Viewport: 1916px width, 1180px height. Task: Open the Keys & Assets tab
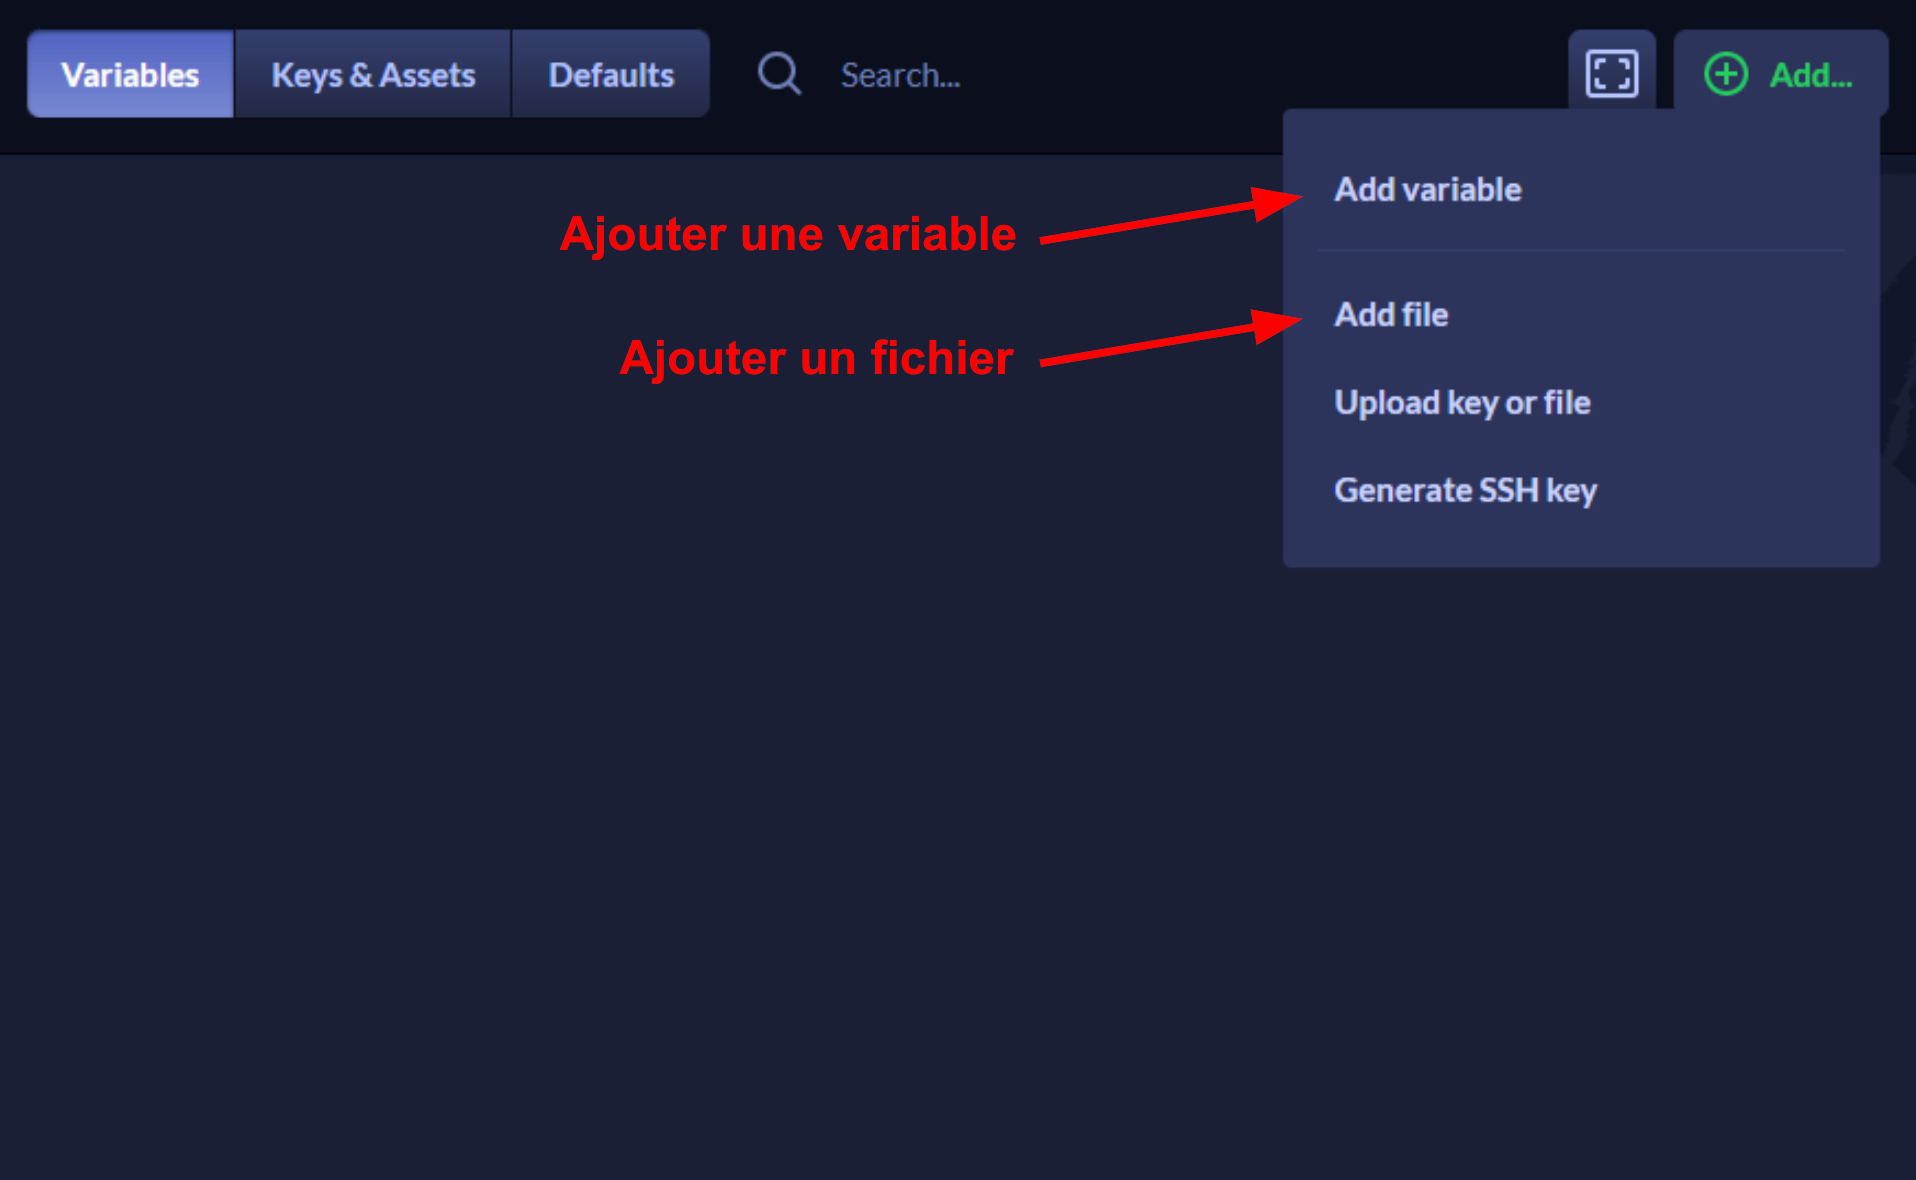click(x=373, y=75)
